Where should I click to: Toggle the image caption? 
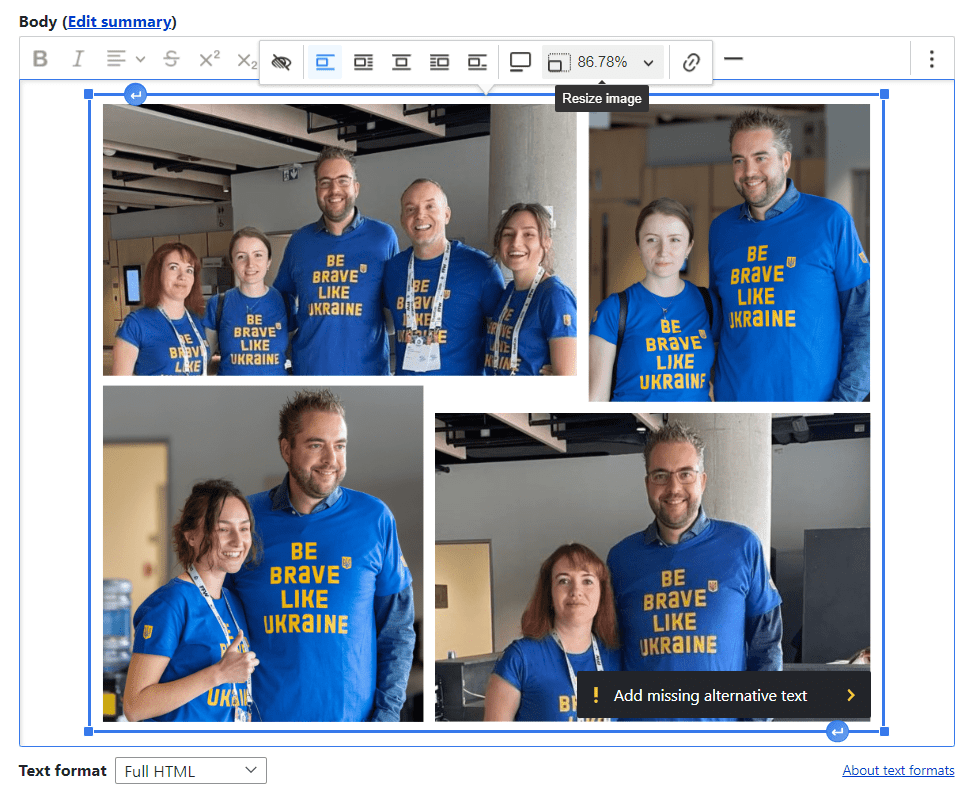(519, 61)
